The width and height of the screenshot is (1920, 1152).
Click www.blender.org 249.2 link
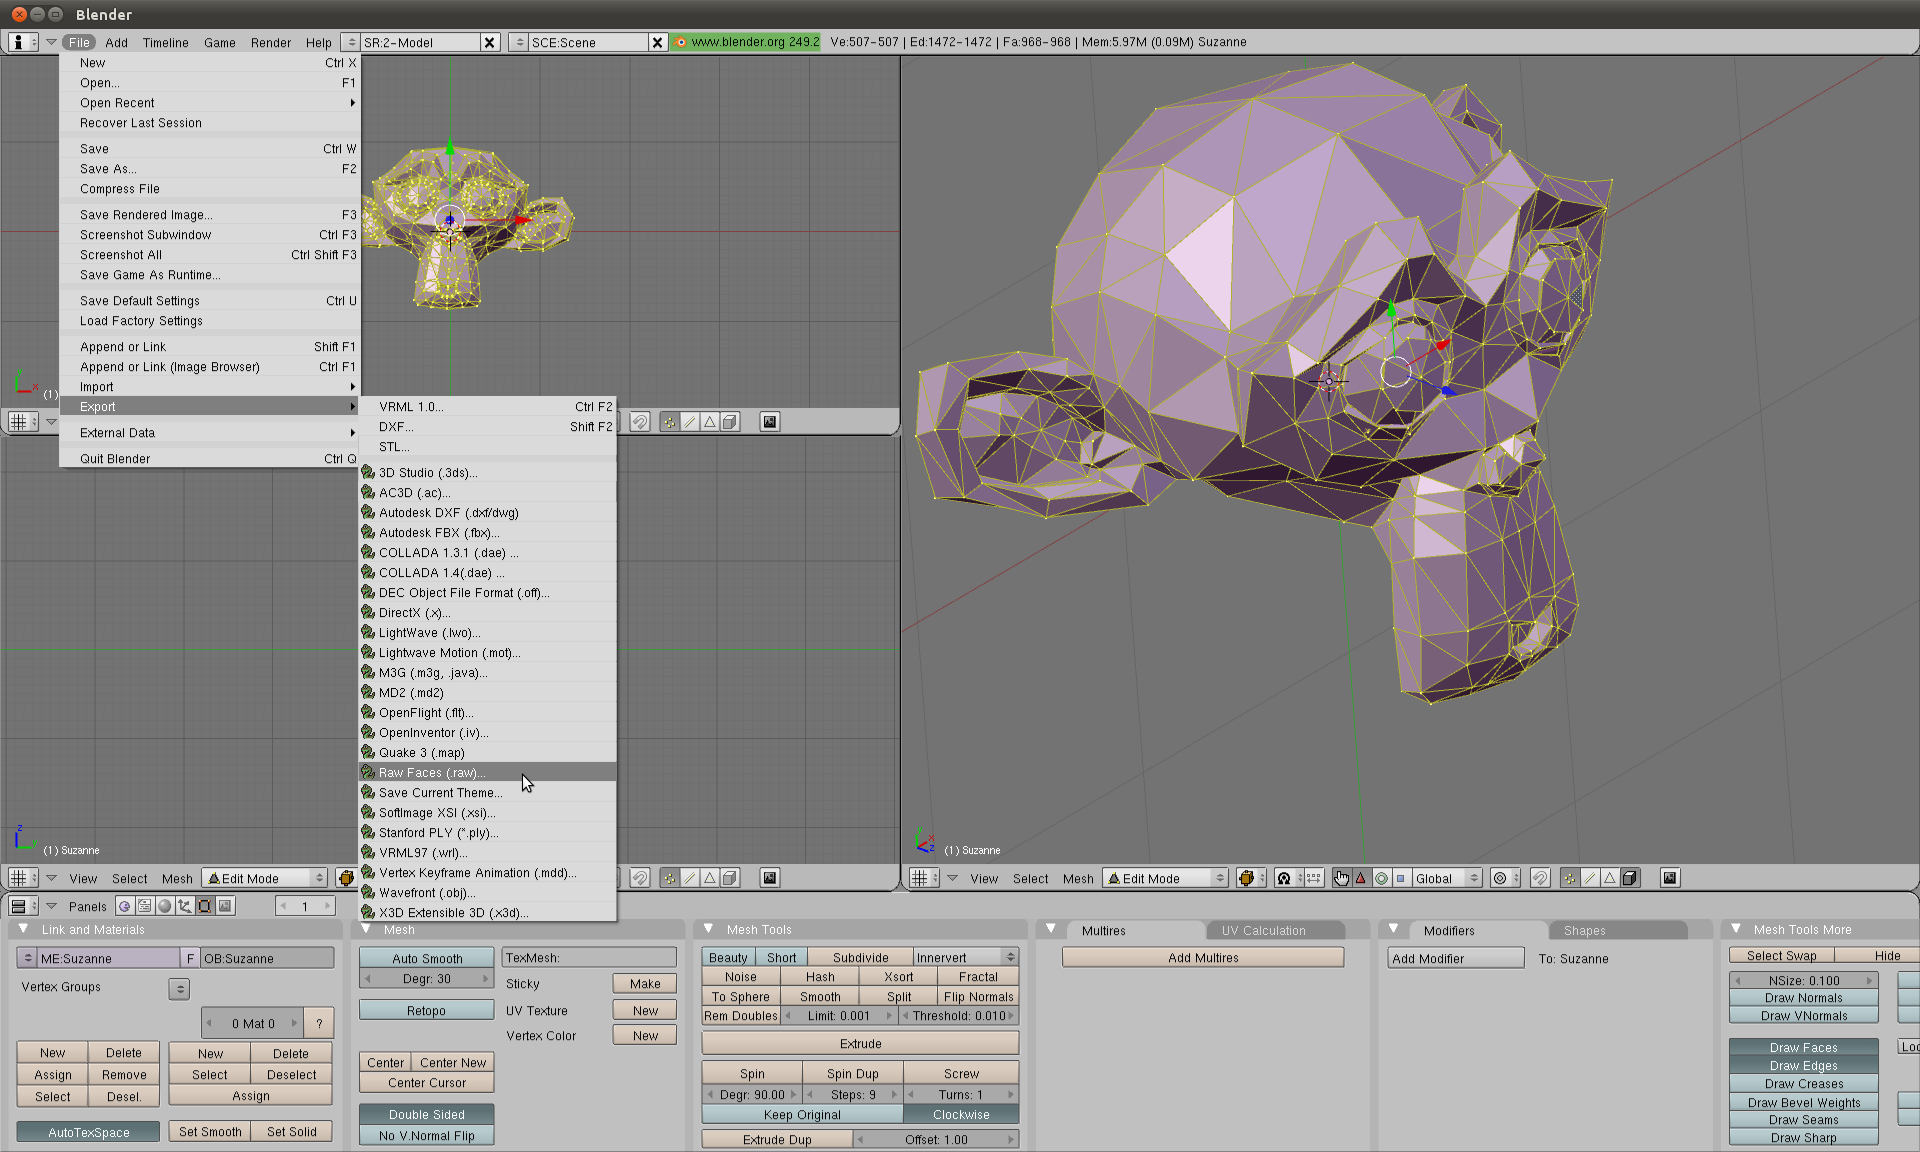[x=746, y=42]
